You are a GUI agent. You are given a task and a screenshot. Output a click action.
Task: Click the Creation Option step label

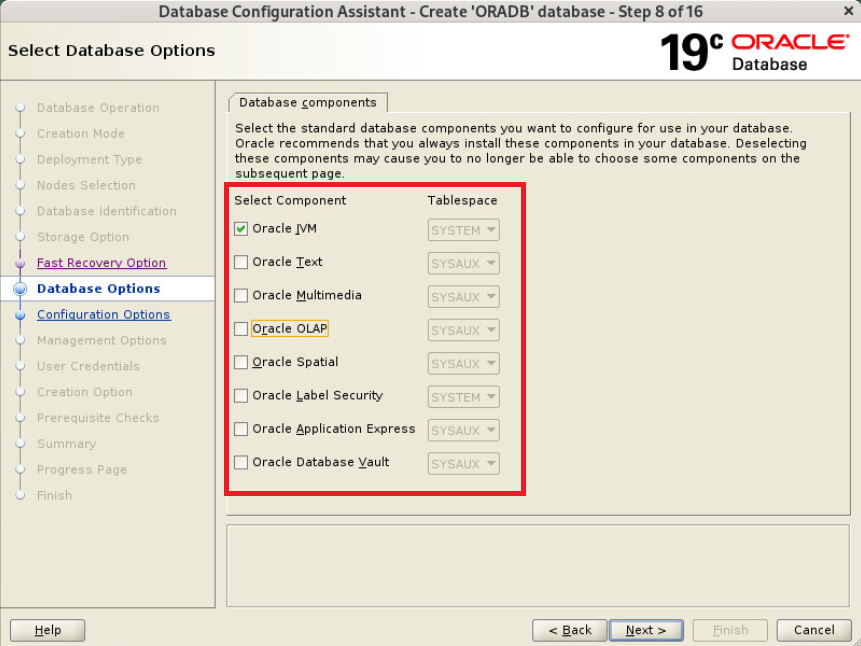(x=85, y=392)
